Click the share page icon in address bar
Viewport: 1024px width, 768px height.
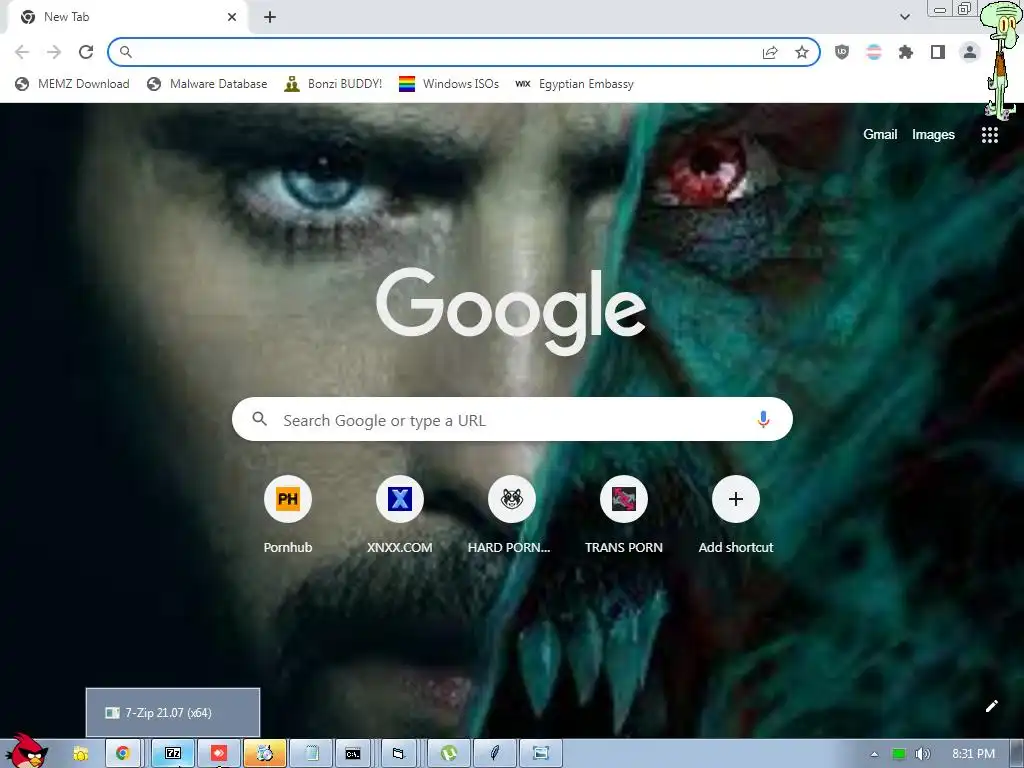tap(770, 52)
